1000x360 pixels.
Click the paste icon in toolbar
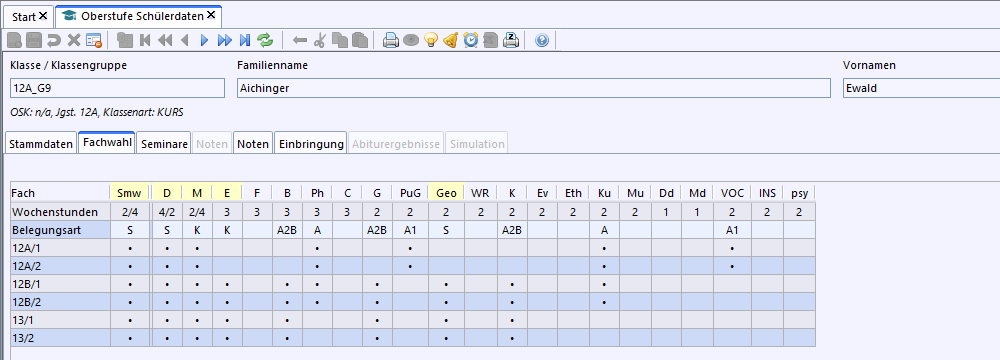360,40
